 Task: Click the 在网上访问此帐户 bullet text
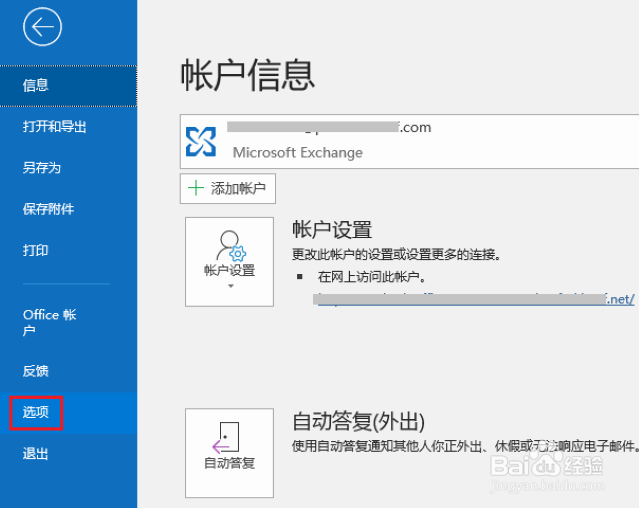372,277
